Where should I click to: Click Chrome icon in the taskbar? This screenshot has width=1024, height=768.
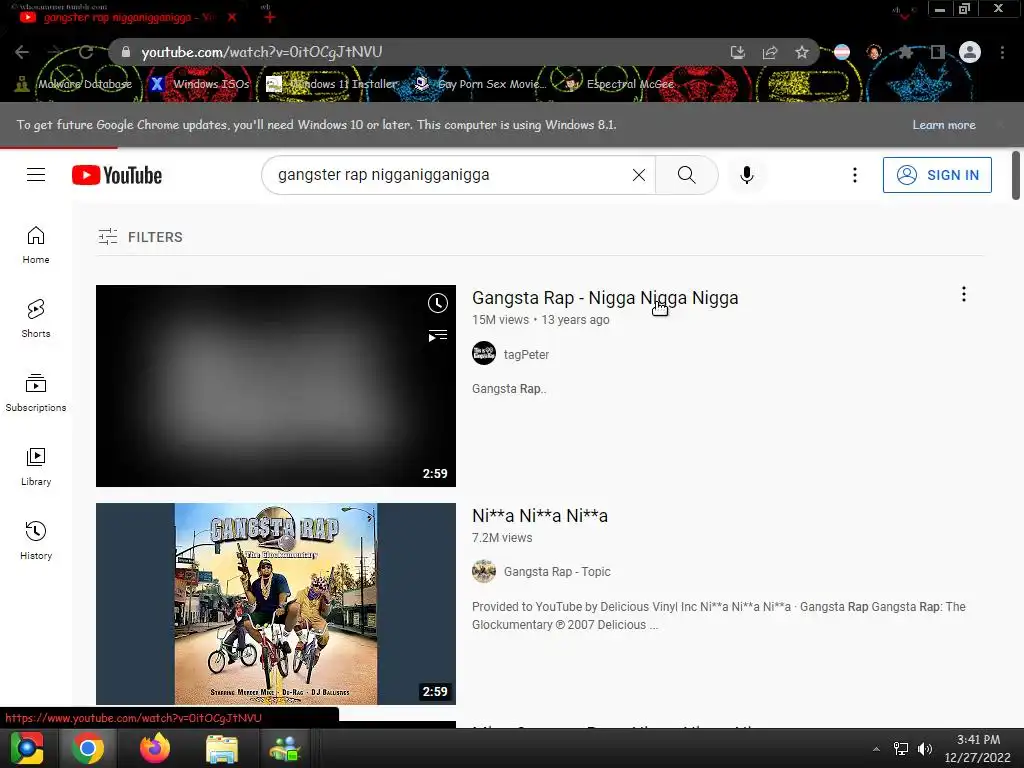[88, 748]
